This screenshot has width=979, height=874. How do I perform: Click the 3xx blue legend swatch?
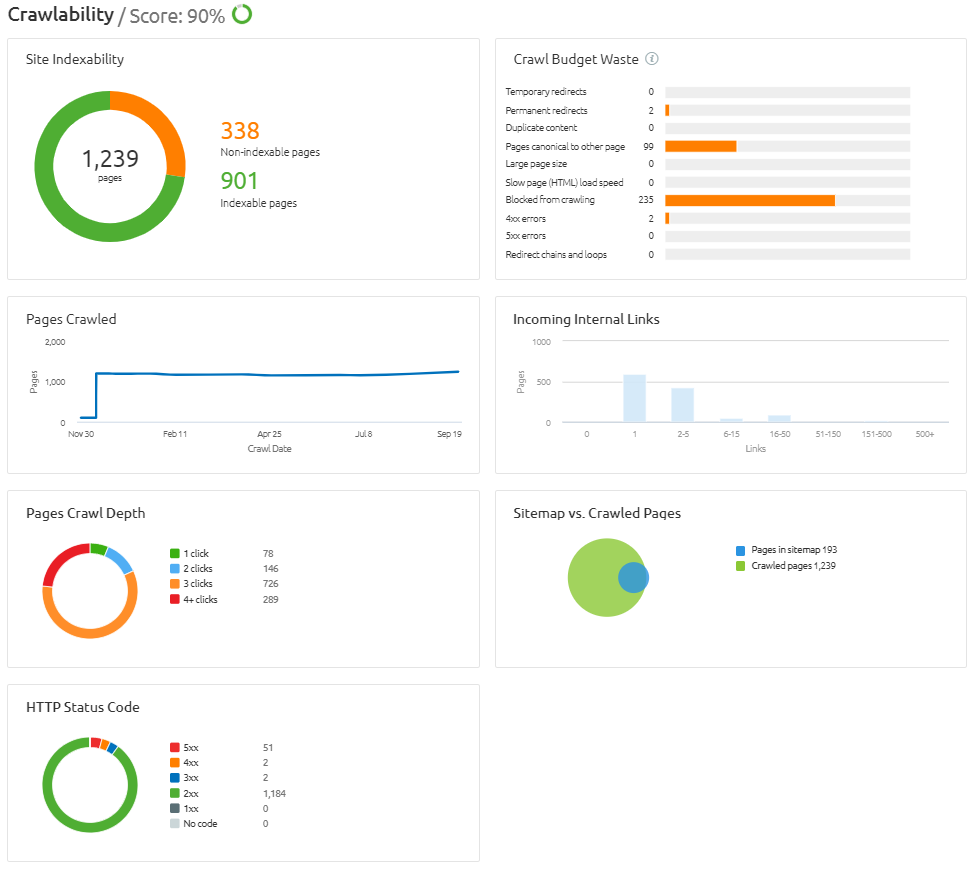pos(175,778)
